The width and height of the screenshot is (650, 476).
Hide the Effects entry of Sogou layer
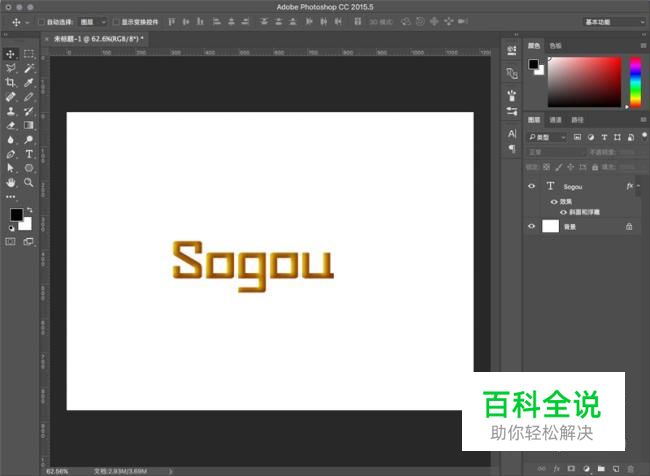(x=554, y=202)
